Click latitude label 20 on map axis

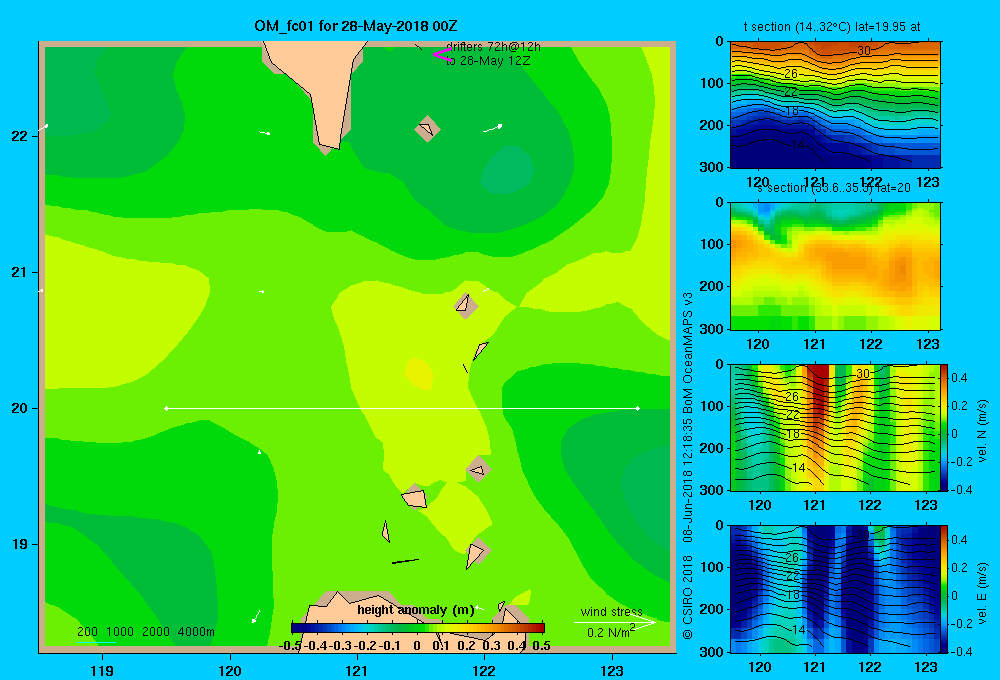pos(20,408)
